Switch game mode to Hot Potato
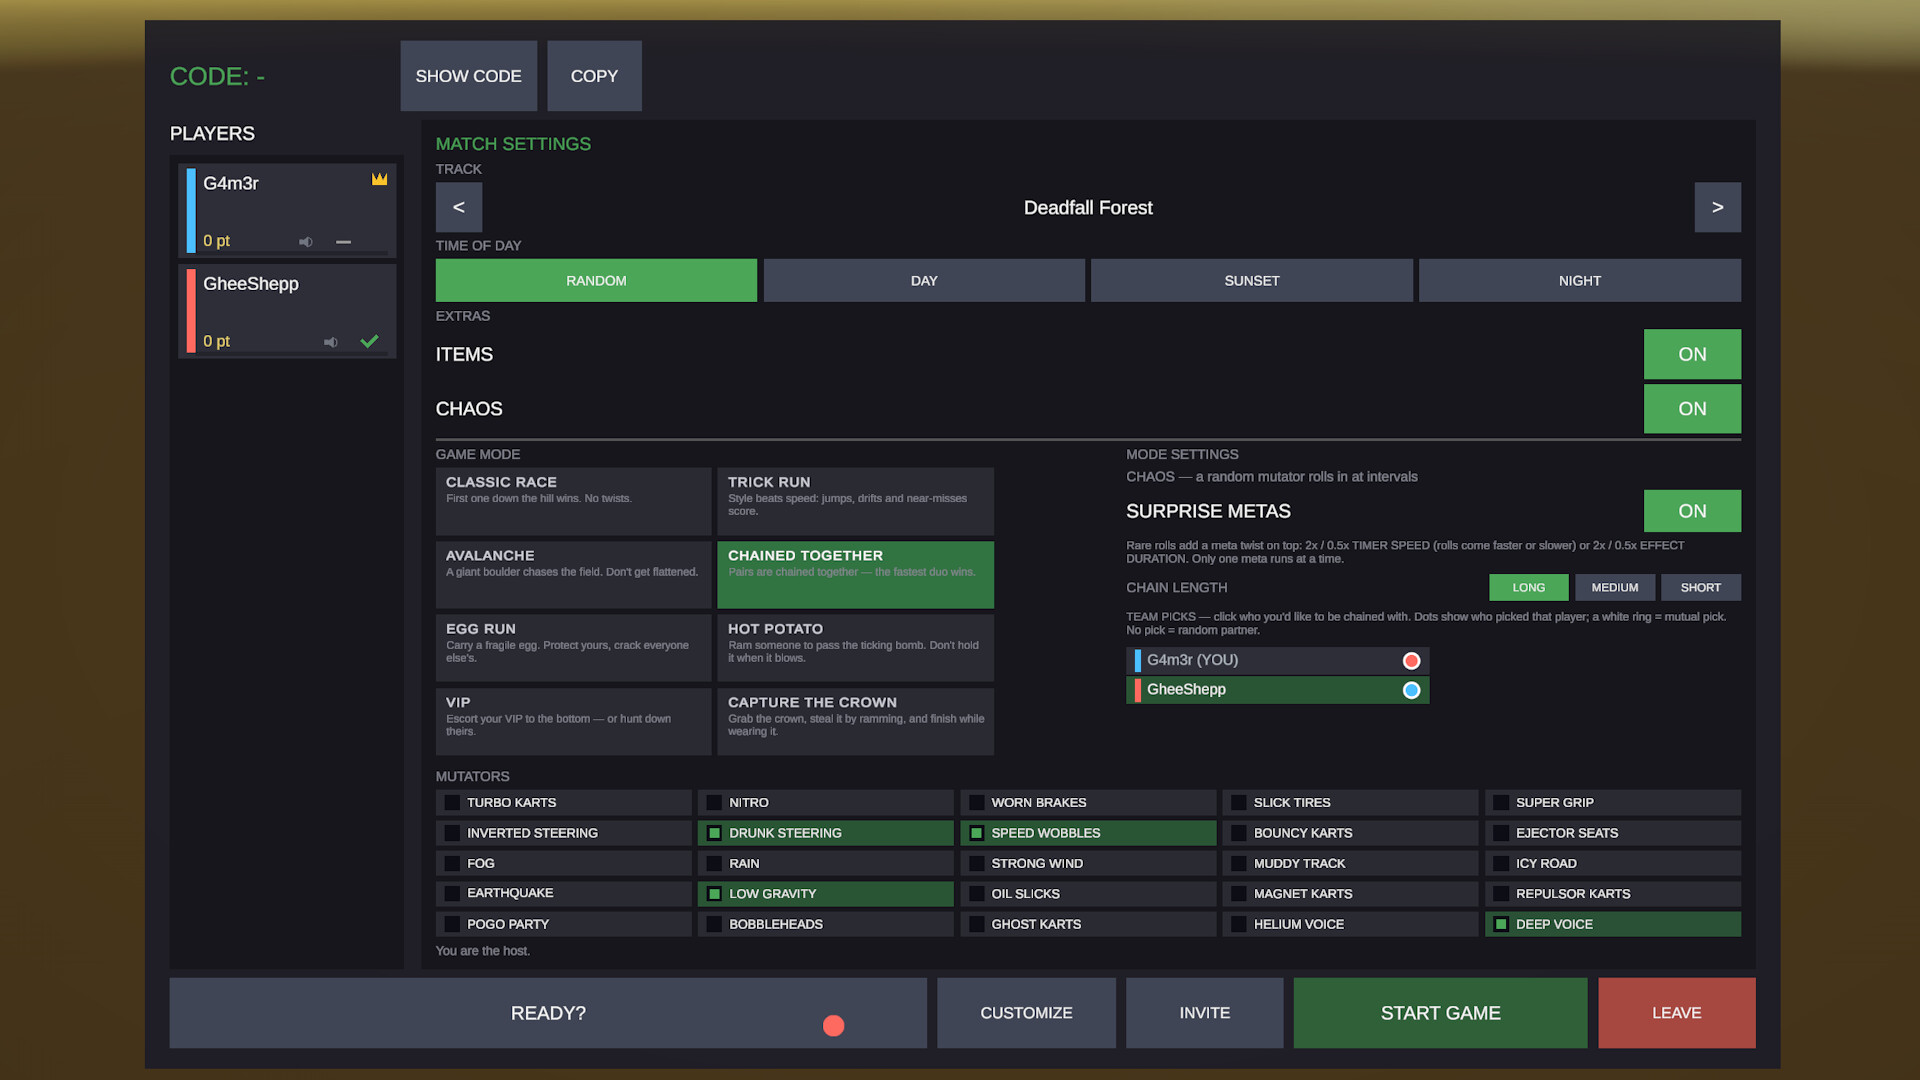This screenshot has height=1080, width=1920. point(855,648)
